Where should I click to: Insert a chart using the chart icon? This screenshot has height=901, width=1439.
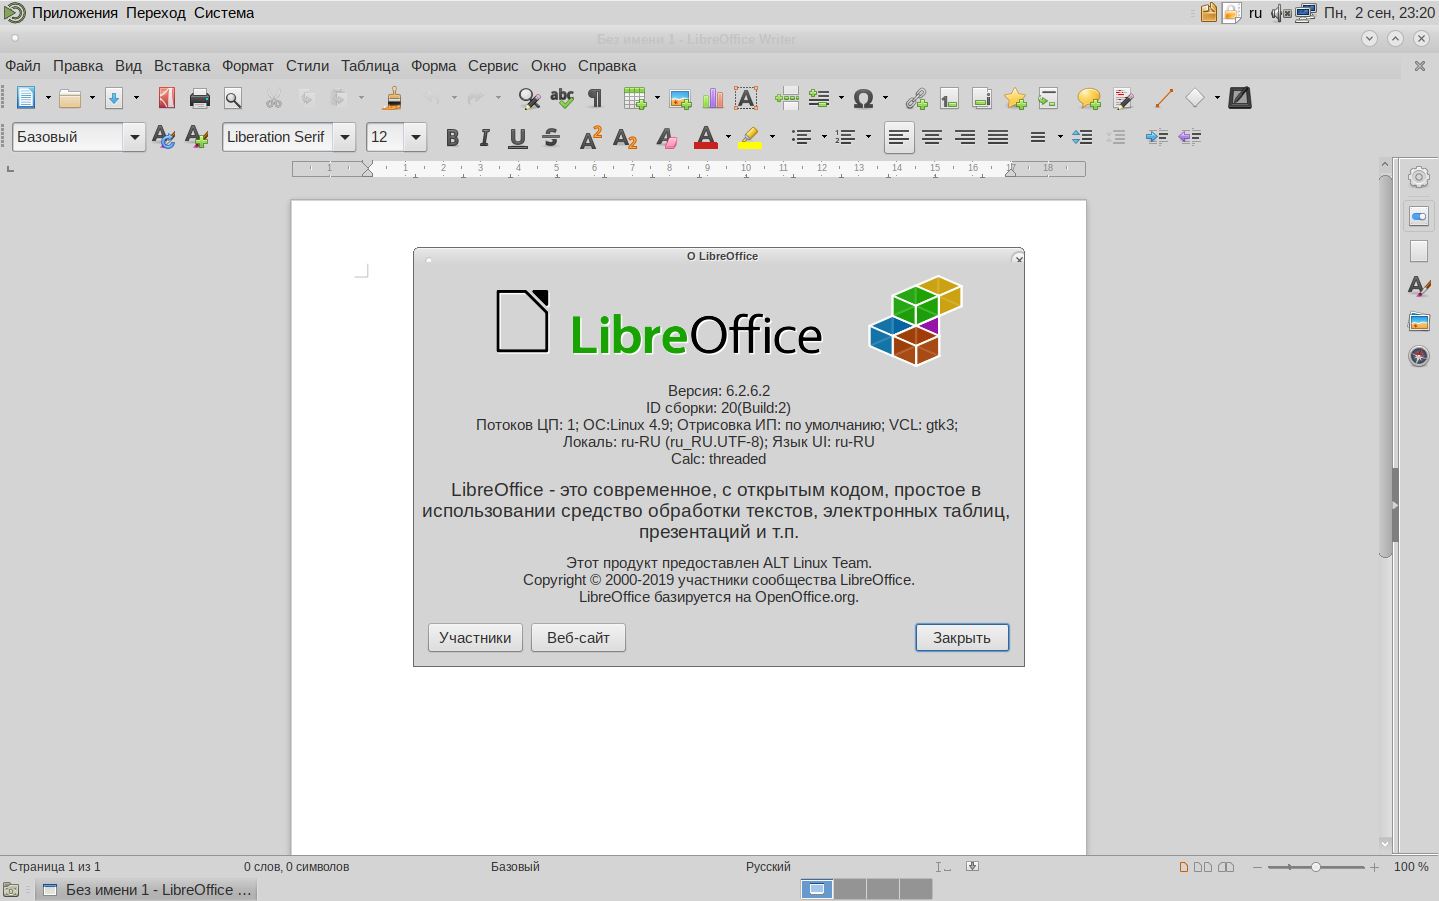[713, 98]
